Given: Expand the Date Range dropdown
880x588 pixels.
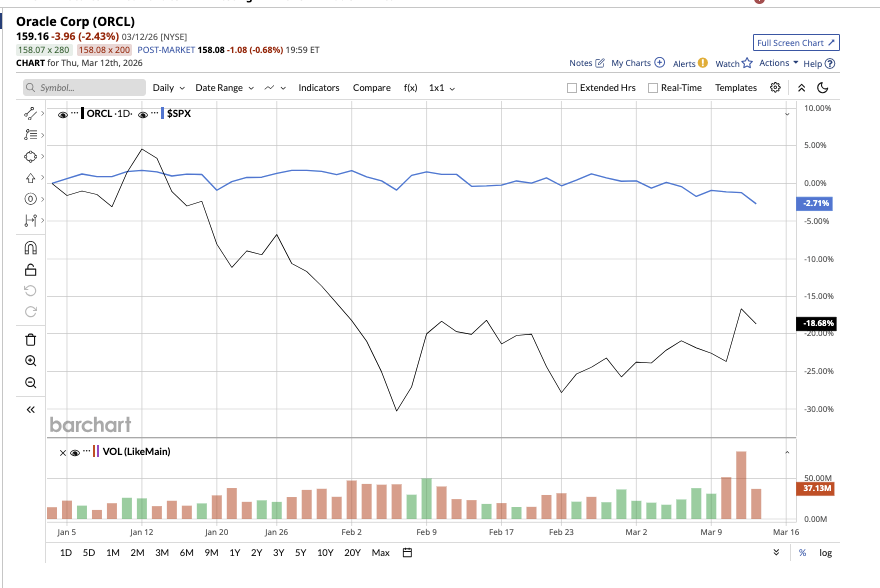Looking at the screenshot, I should (224, 88).
